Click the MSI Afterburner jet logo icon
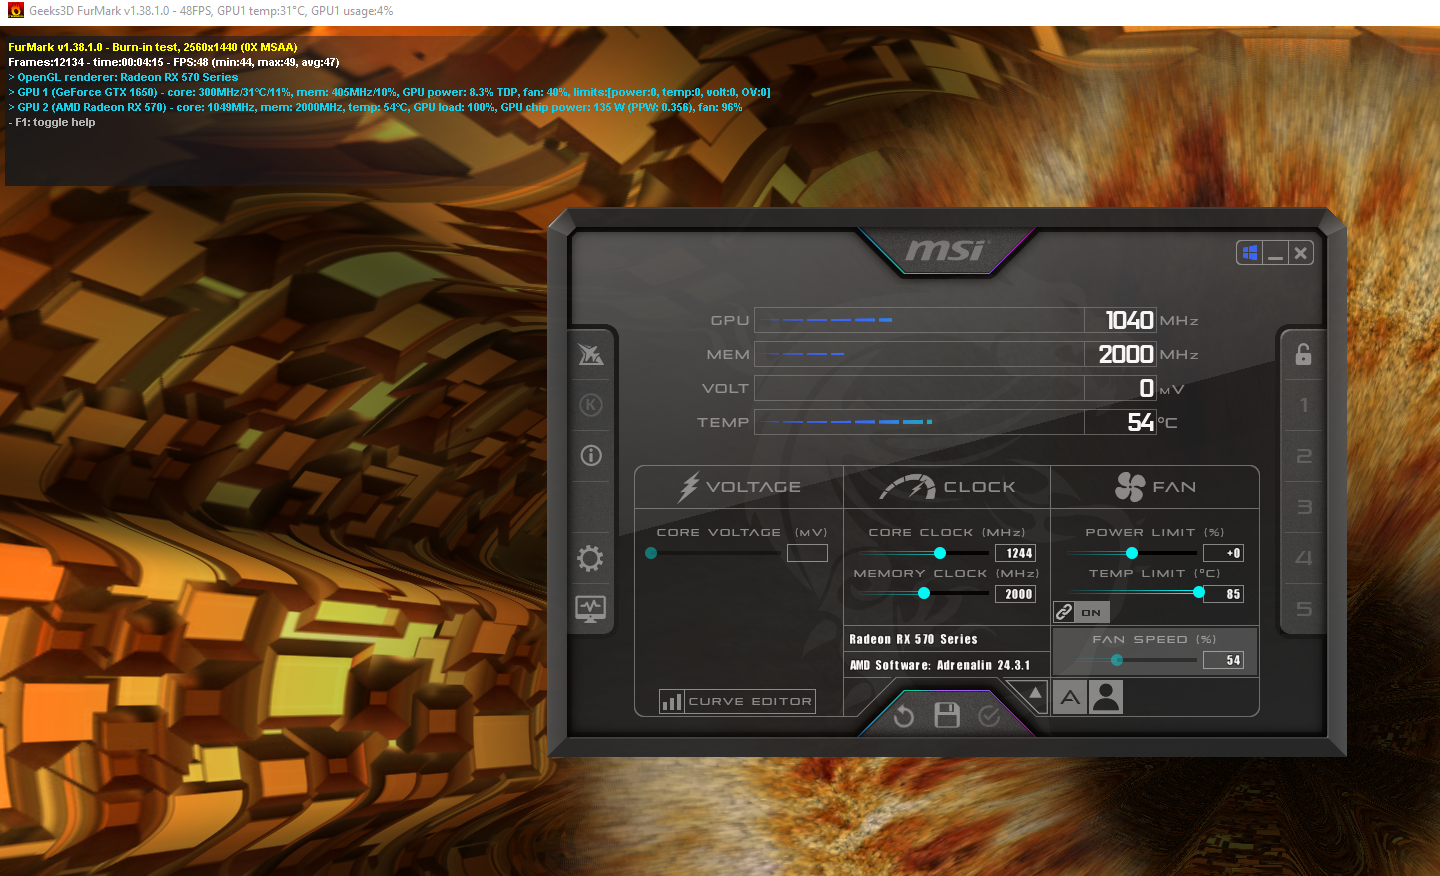The image size is (1440, 876). pos(591,354)
